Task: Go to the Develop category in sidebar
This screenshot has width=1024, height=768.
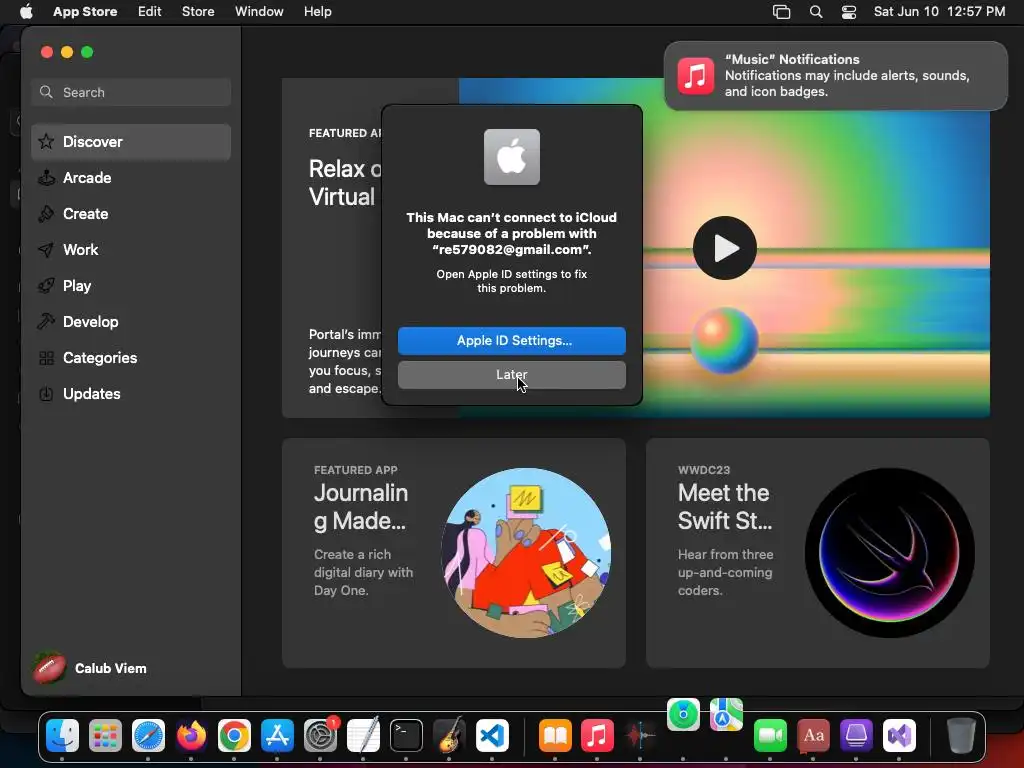Action: [x=131, y=321]
